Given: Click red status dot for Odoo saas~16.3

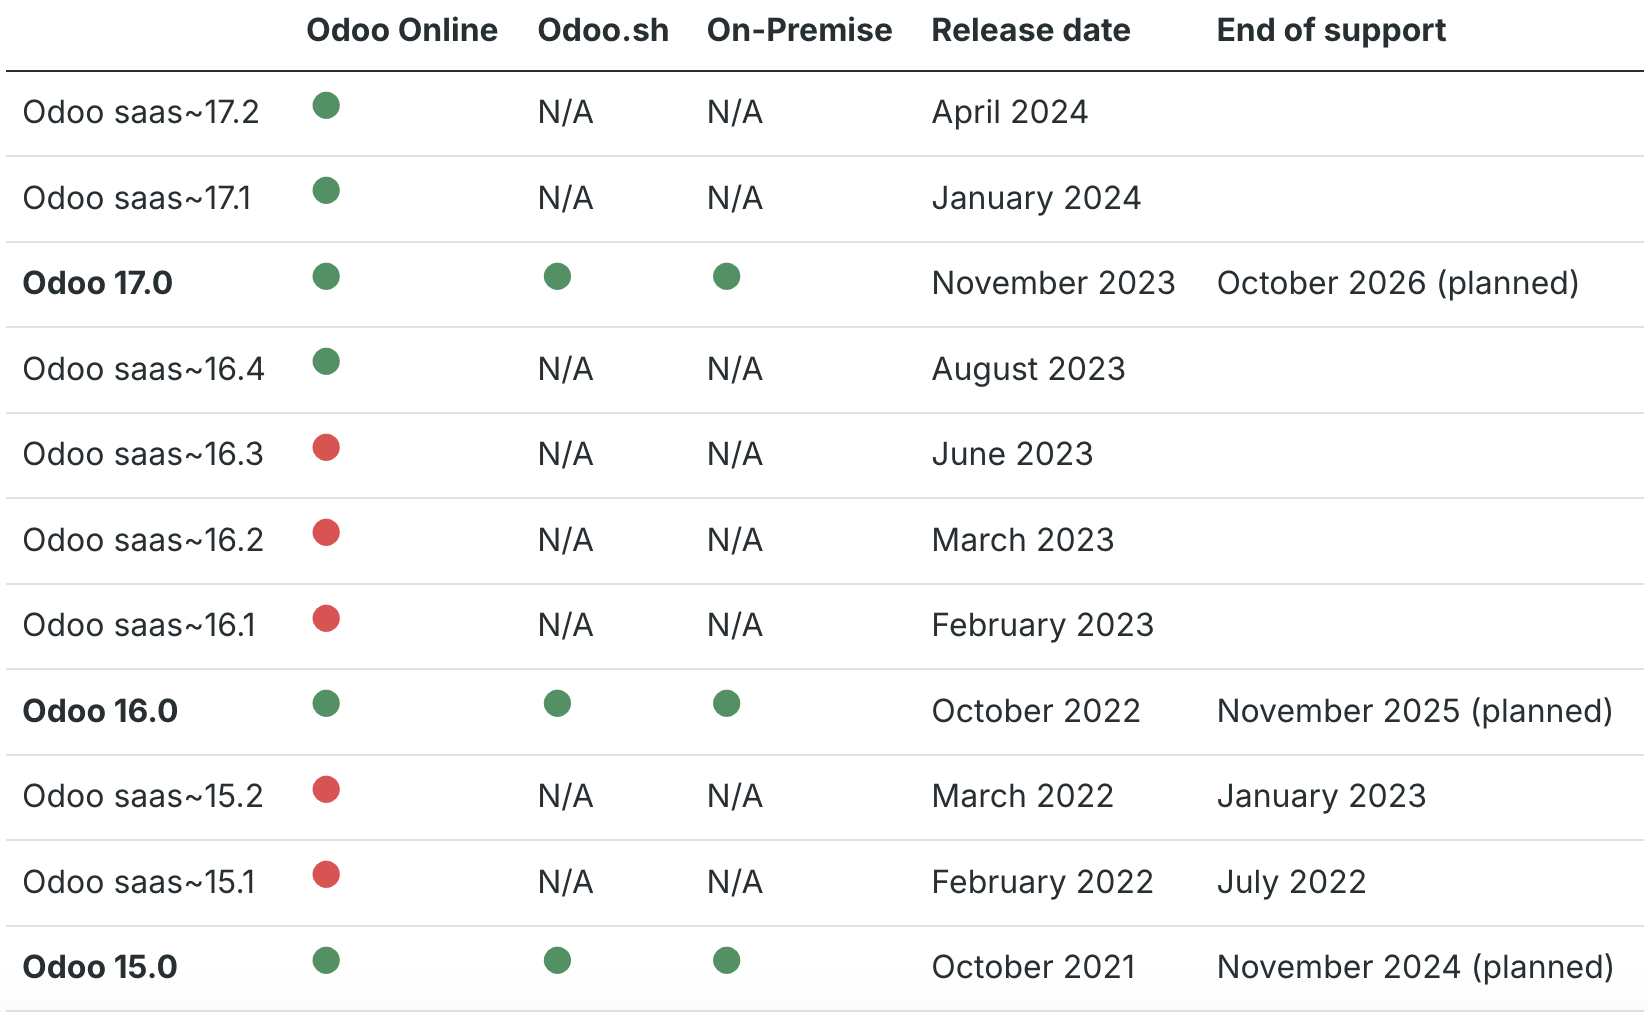Looking at the screenshot, I should pyautogui.click(x=326, y=447).
